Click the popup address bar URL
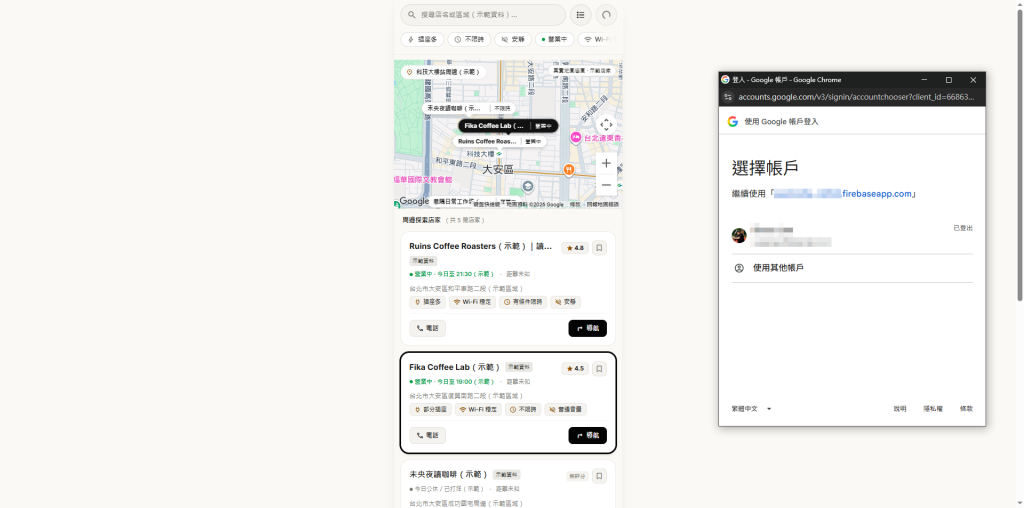Image resolution: width=1024 pixels, height=508 pixels. pos(856,97)
